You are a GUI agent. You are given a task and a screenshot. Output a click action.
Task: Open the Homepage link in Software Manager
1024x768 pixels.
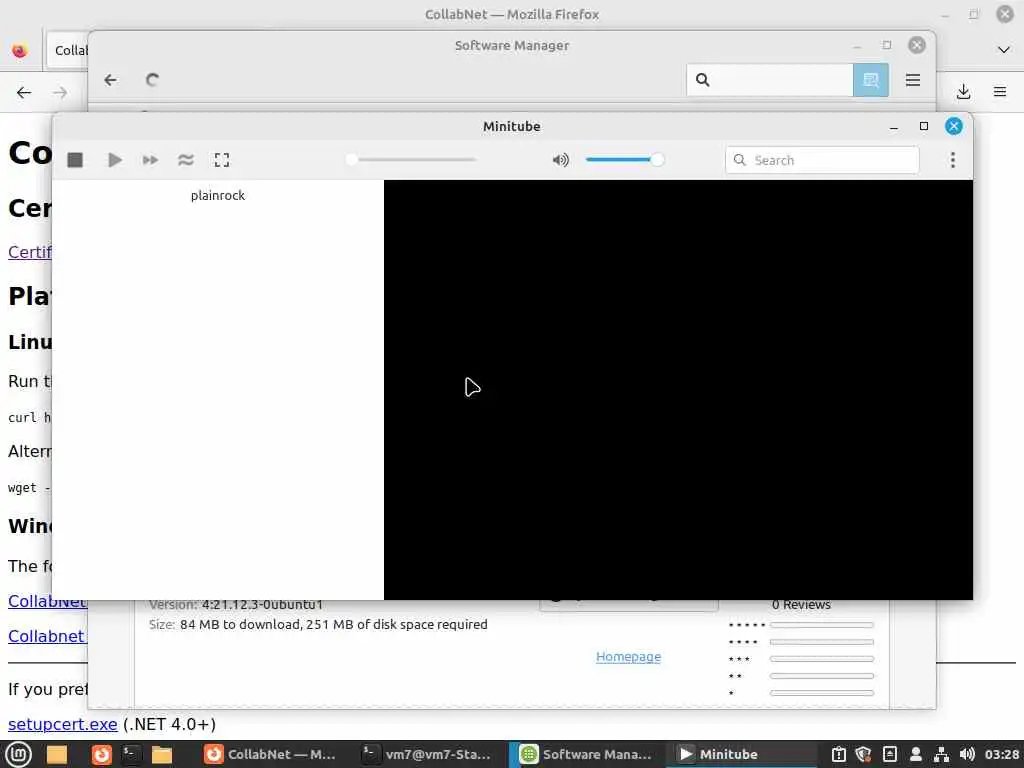point(628,656)
